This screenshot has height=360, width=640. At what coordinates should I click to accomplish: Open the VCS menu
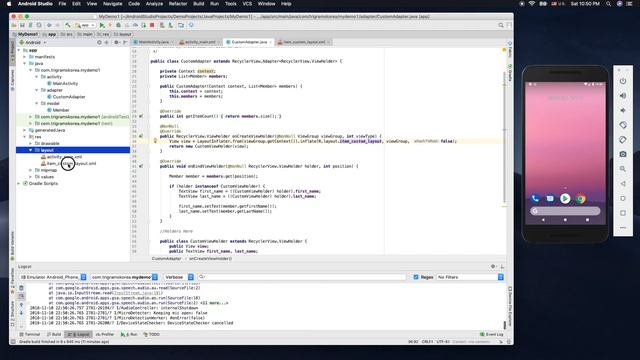(x=247, y=4)
